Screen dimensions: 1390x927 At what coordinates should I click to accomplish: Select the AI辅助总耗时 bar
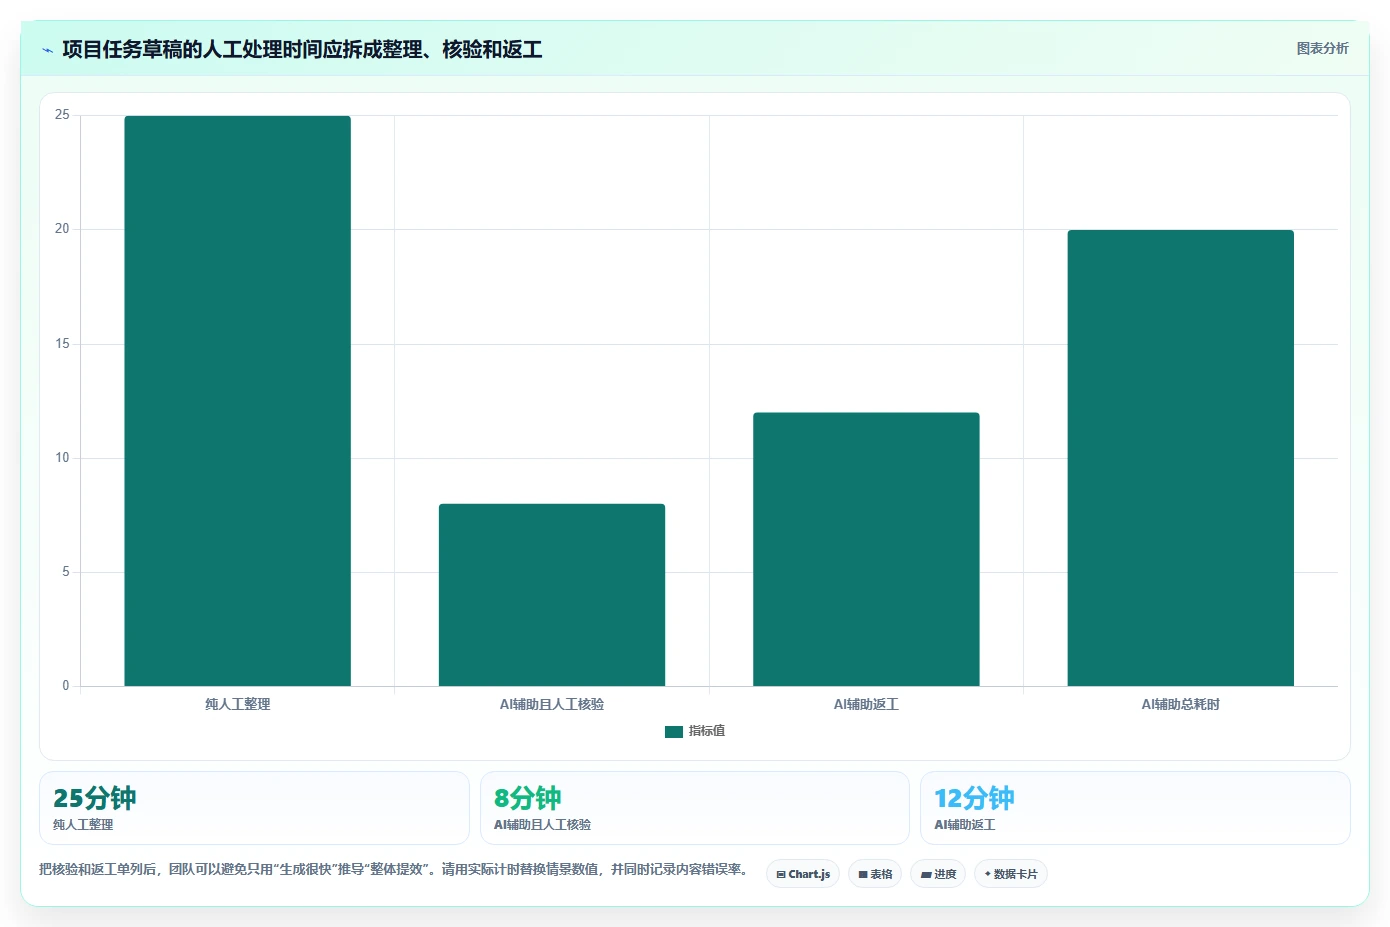[1181, 458]
